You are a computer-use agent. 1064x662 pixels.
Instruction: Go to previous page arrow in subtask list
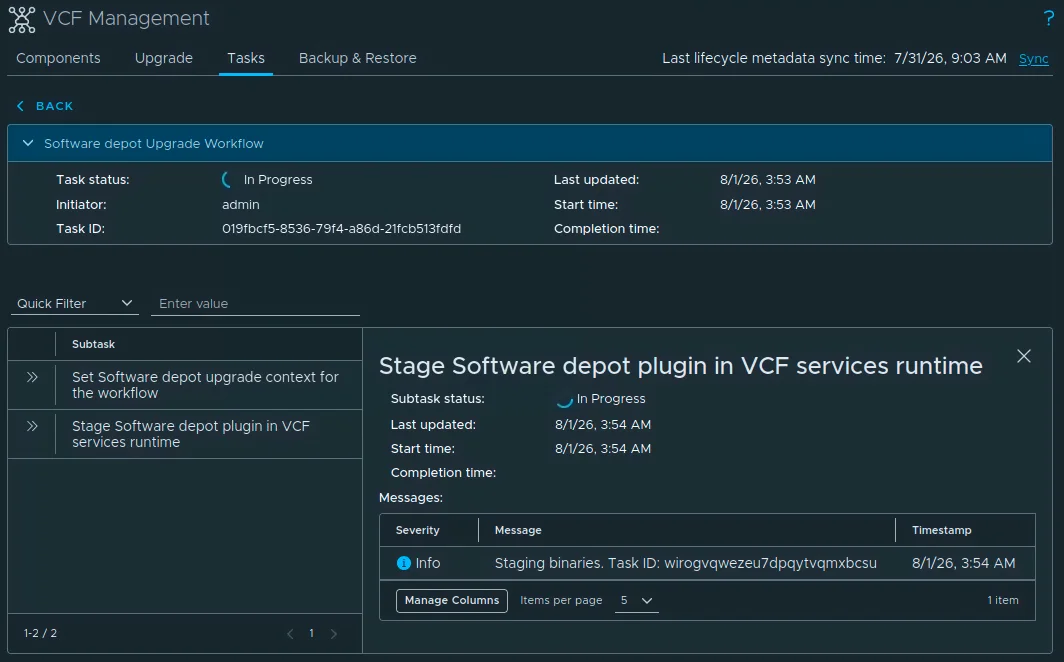pos(290,634)
